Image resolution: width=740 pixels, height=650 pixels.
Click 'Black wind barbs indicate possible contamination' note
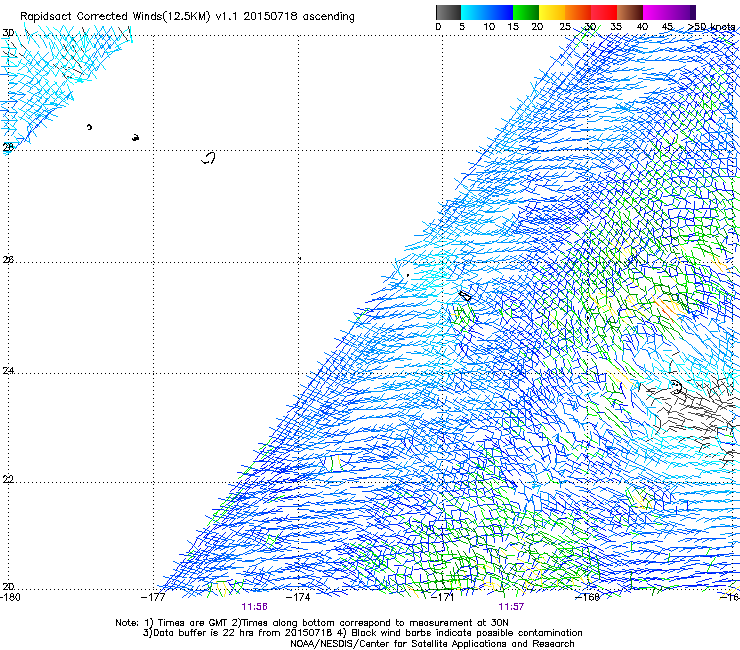467,633
